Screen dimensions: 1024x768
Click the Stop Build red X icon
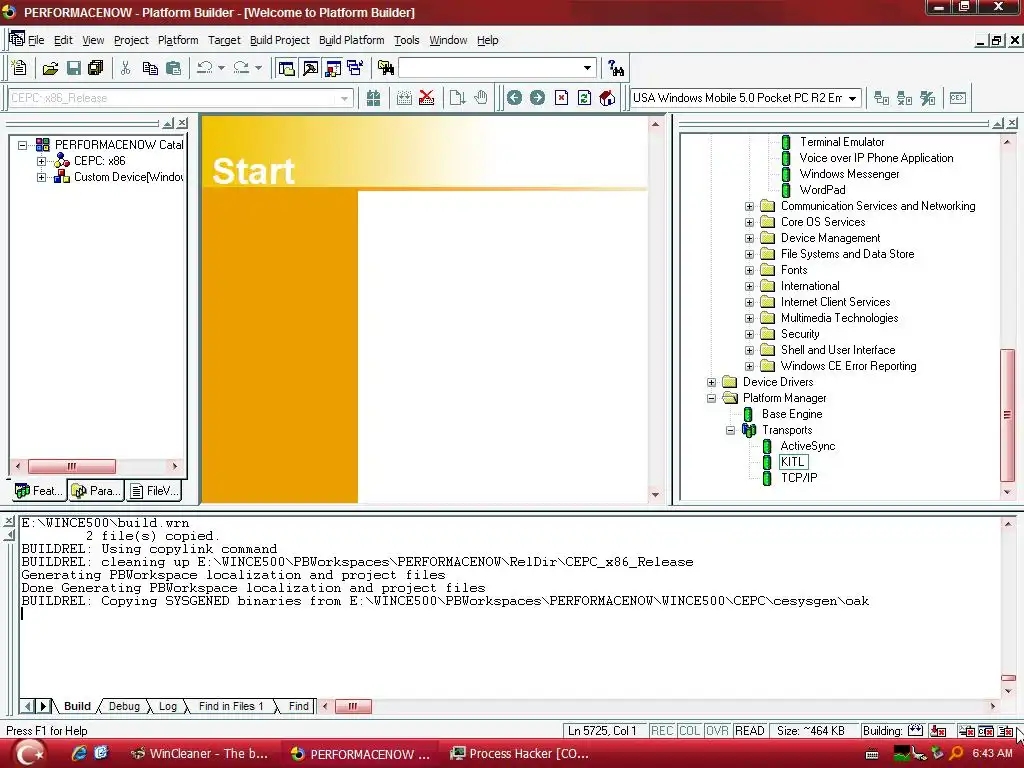(x=426, y=98)
